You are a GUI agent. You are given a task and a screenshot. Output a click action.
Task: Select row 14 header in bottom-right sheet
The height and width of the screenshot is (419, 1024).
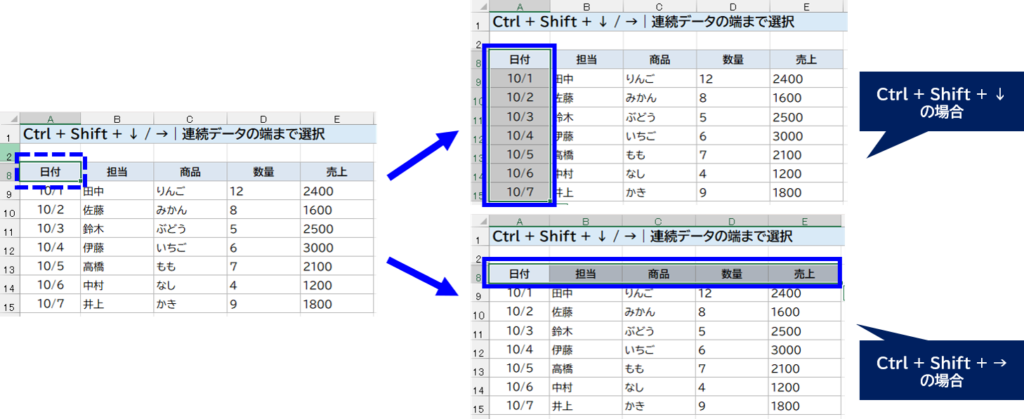point(480,390)
